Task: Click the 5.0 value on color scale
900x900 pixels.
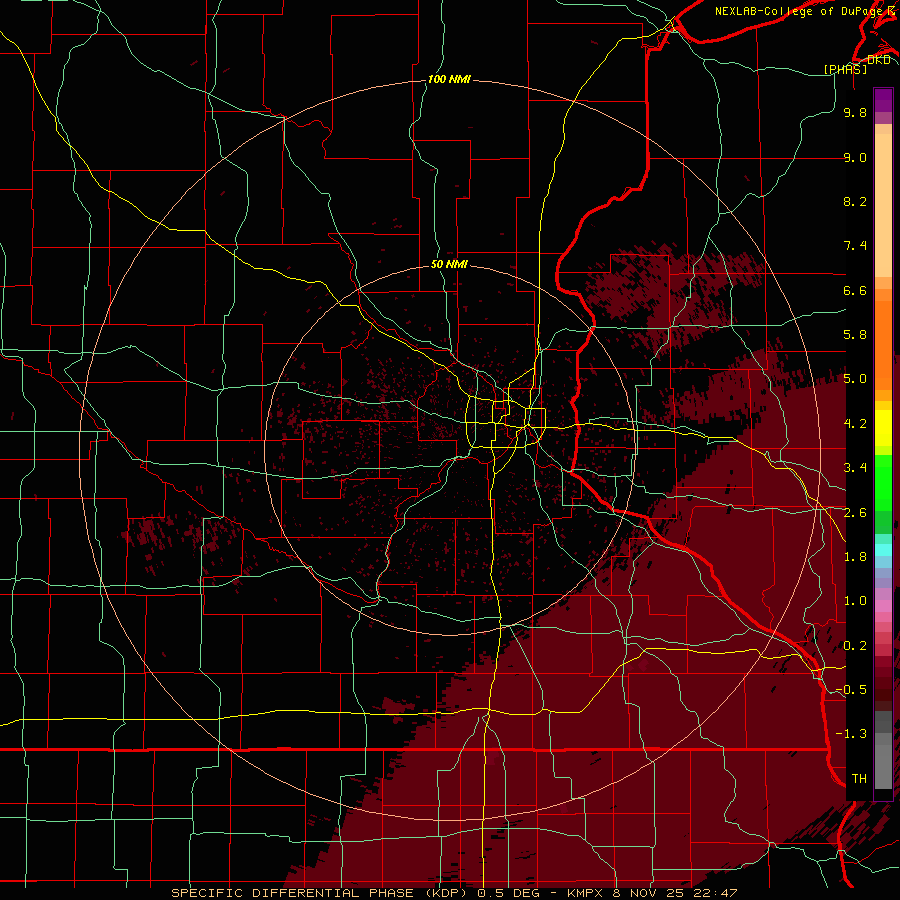Action: click(855, 379)
